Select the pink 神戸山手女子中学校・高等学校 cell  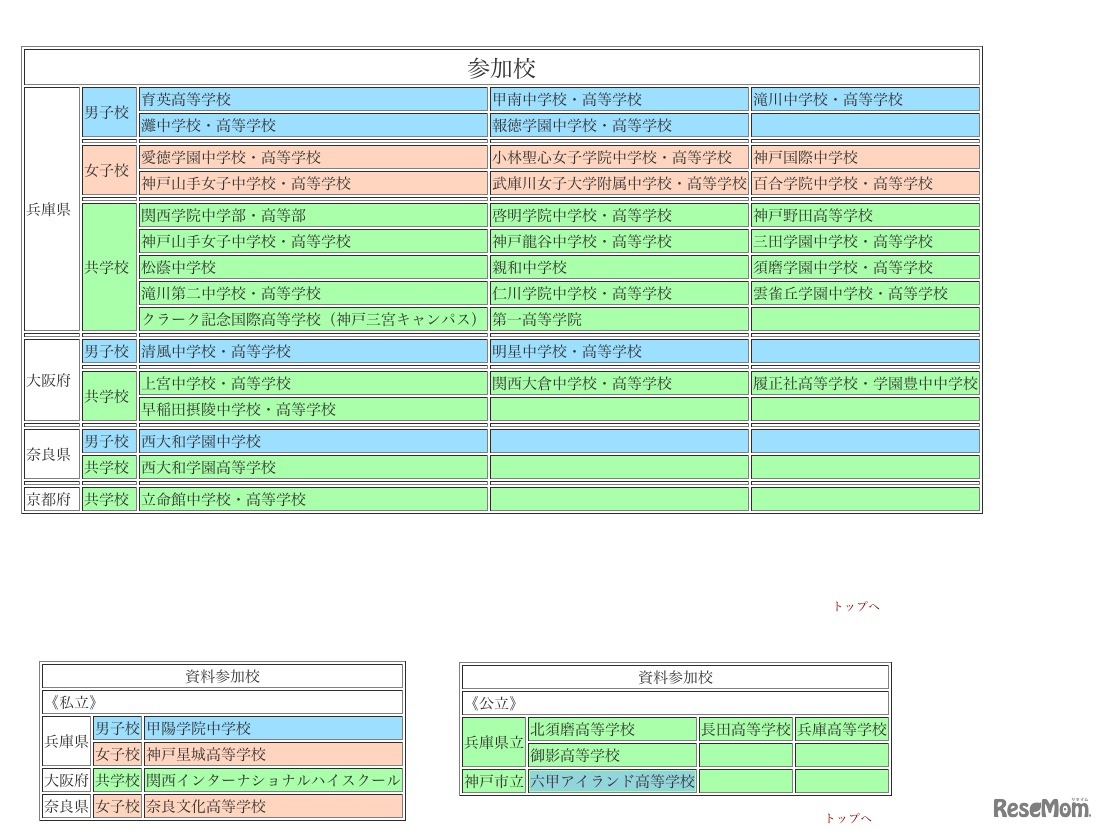(313, 183)
